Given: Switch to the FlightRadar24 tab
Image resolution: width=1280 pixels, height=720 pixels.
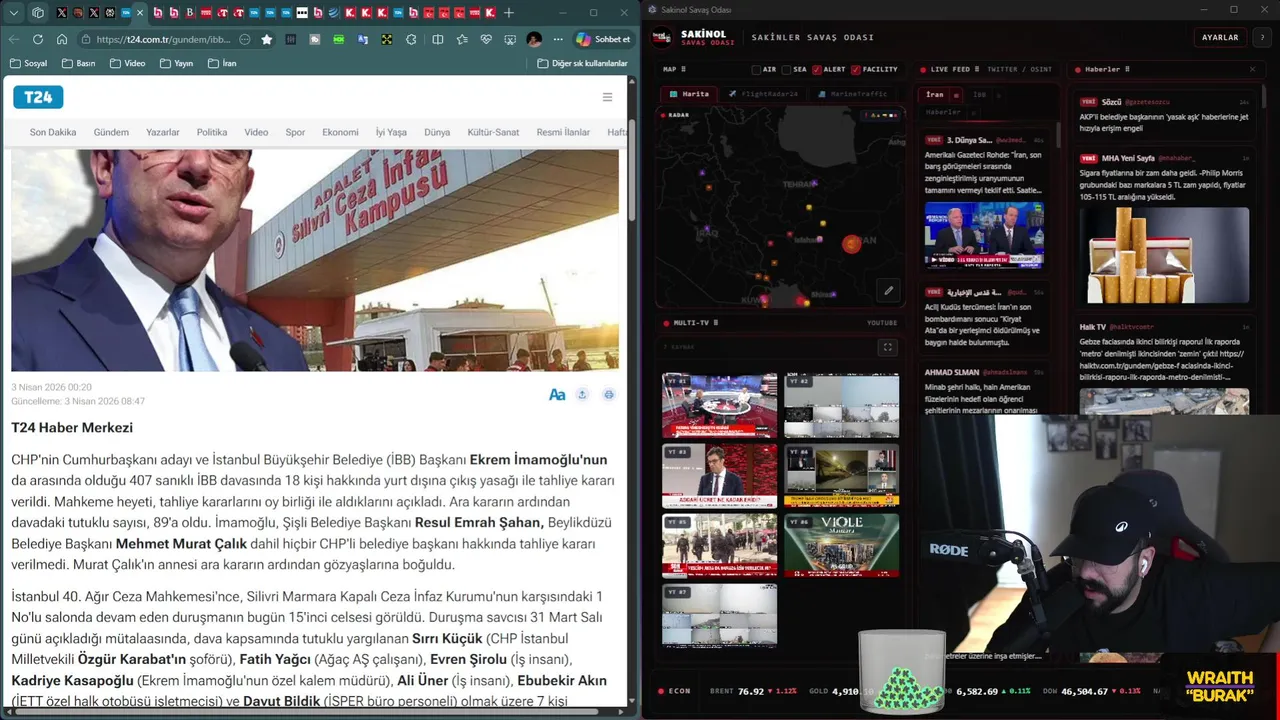Looking at the screenshot, I should 763,94.
